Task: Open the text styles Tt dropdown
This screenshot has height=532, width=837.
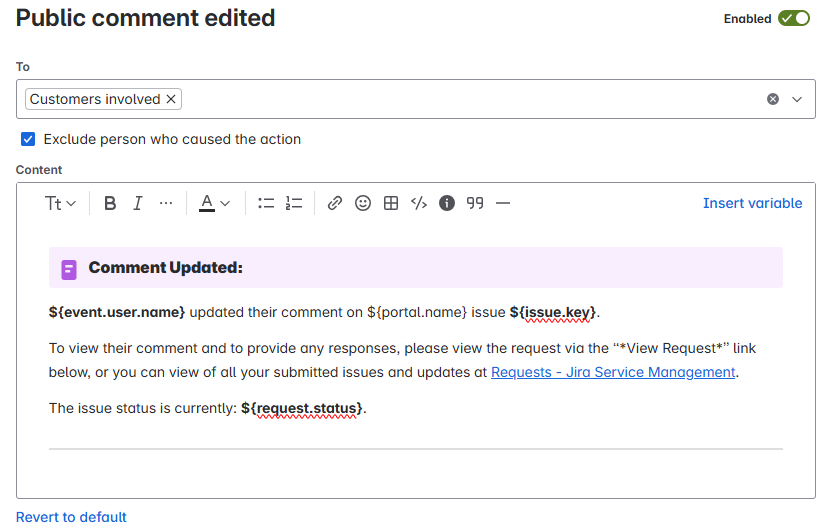Action: click(60, 203)
